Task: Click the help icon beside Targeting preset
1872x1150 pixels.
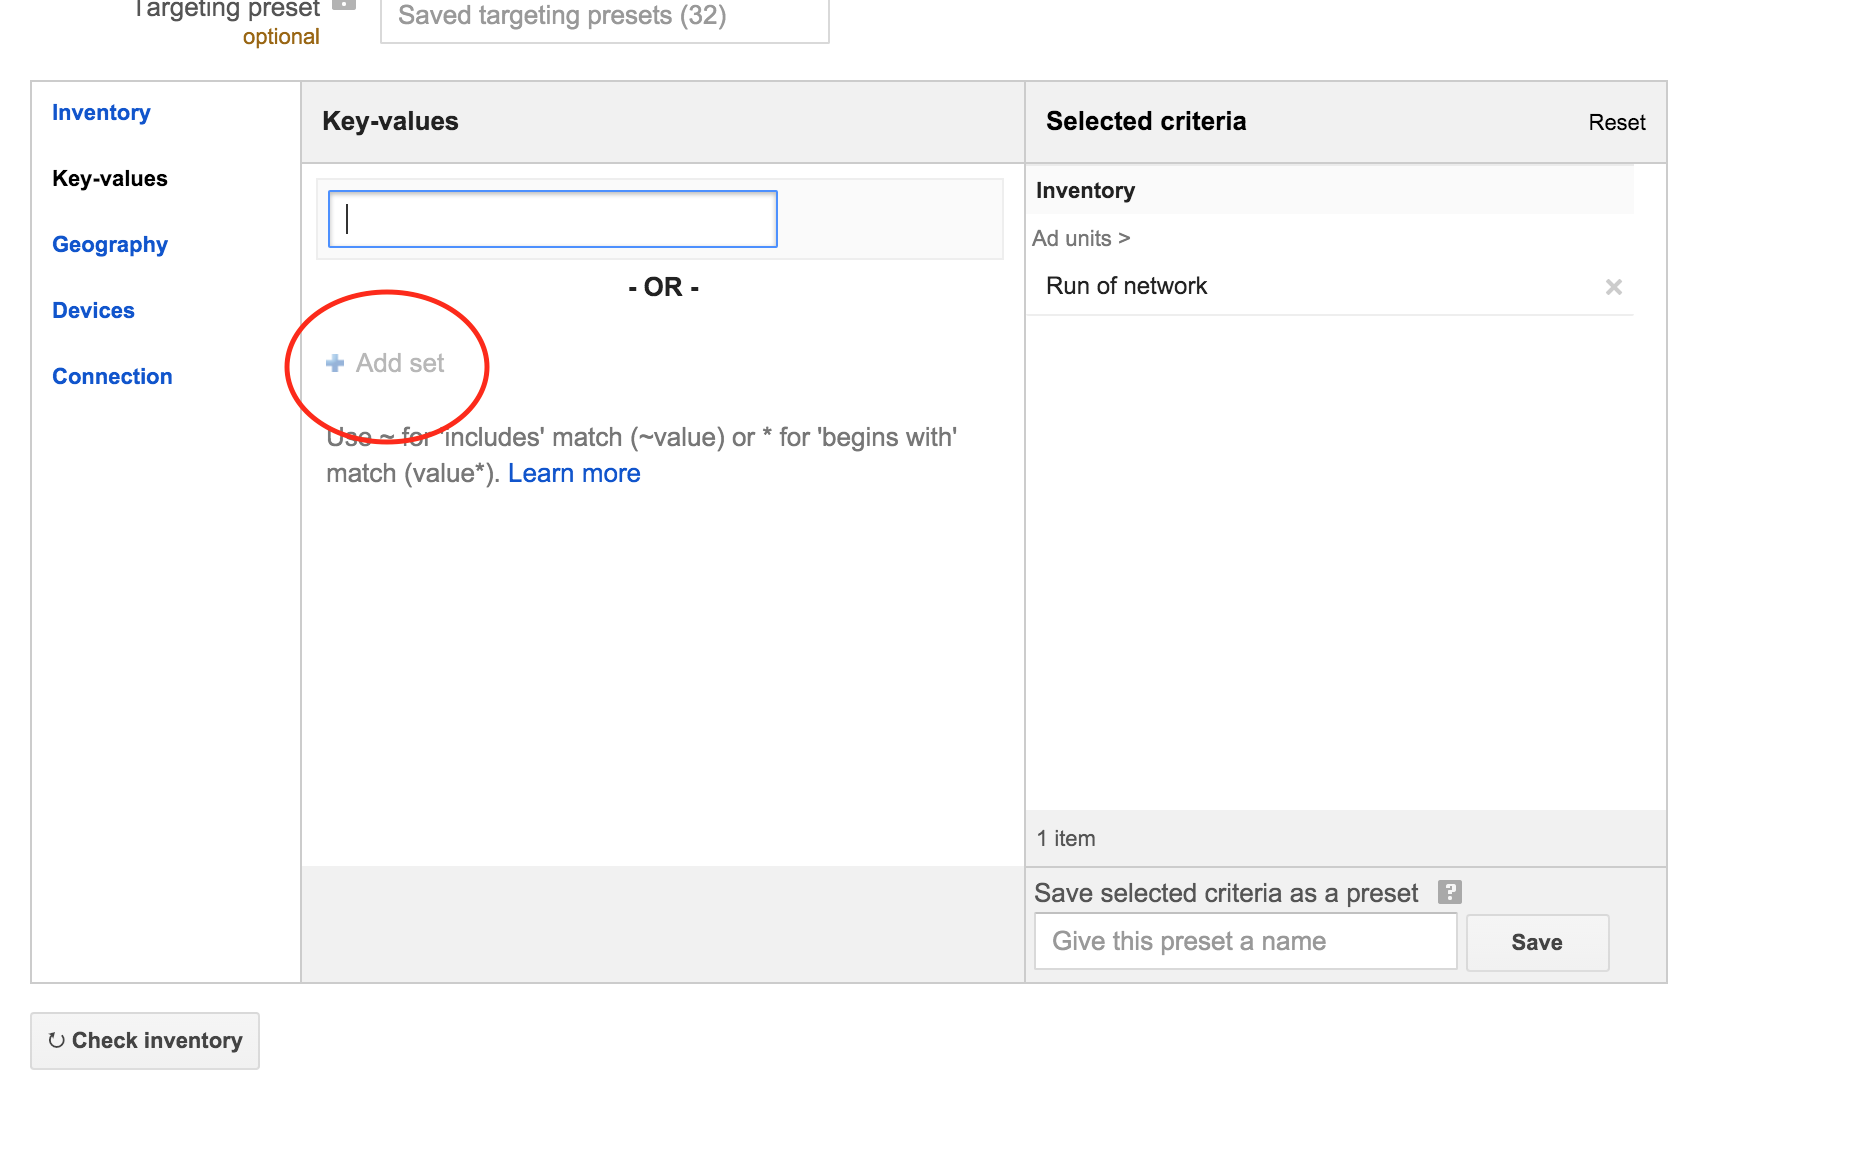Action: point(344,5)
